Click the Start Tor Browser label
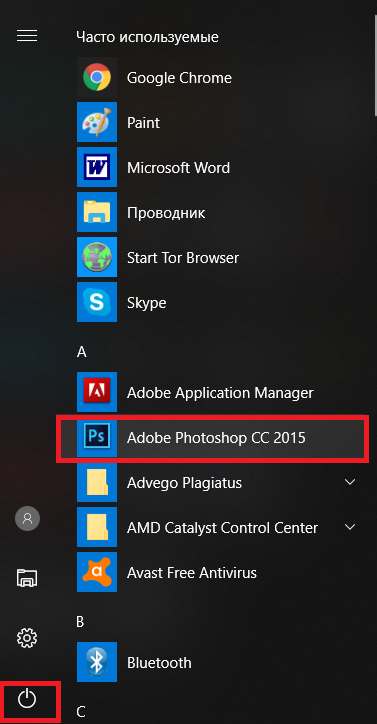The image size is (377, 724). (x=183, y=258)
